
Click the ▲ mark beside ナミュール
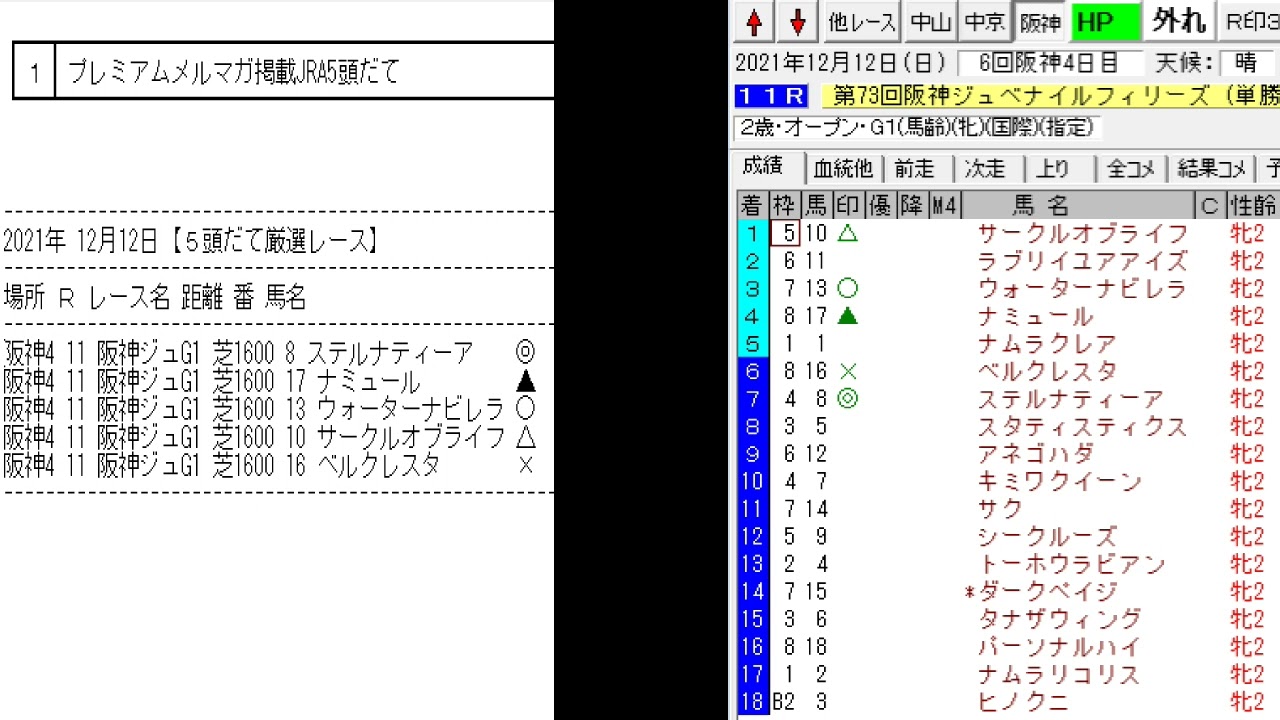tap(847, 317)
